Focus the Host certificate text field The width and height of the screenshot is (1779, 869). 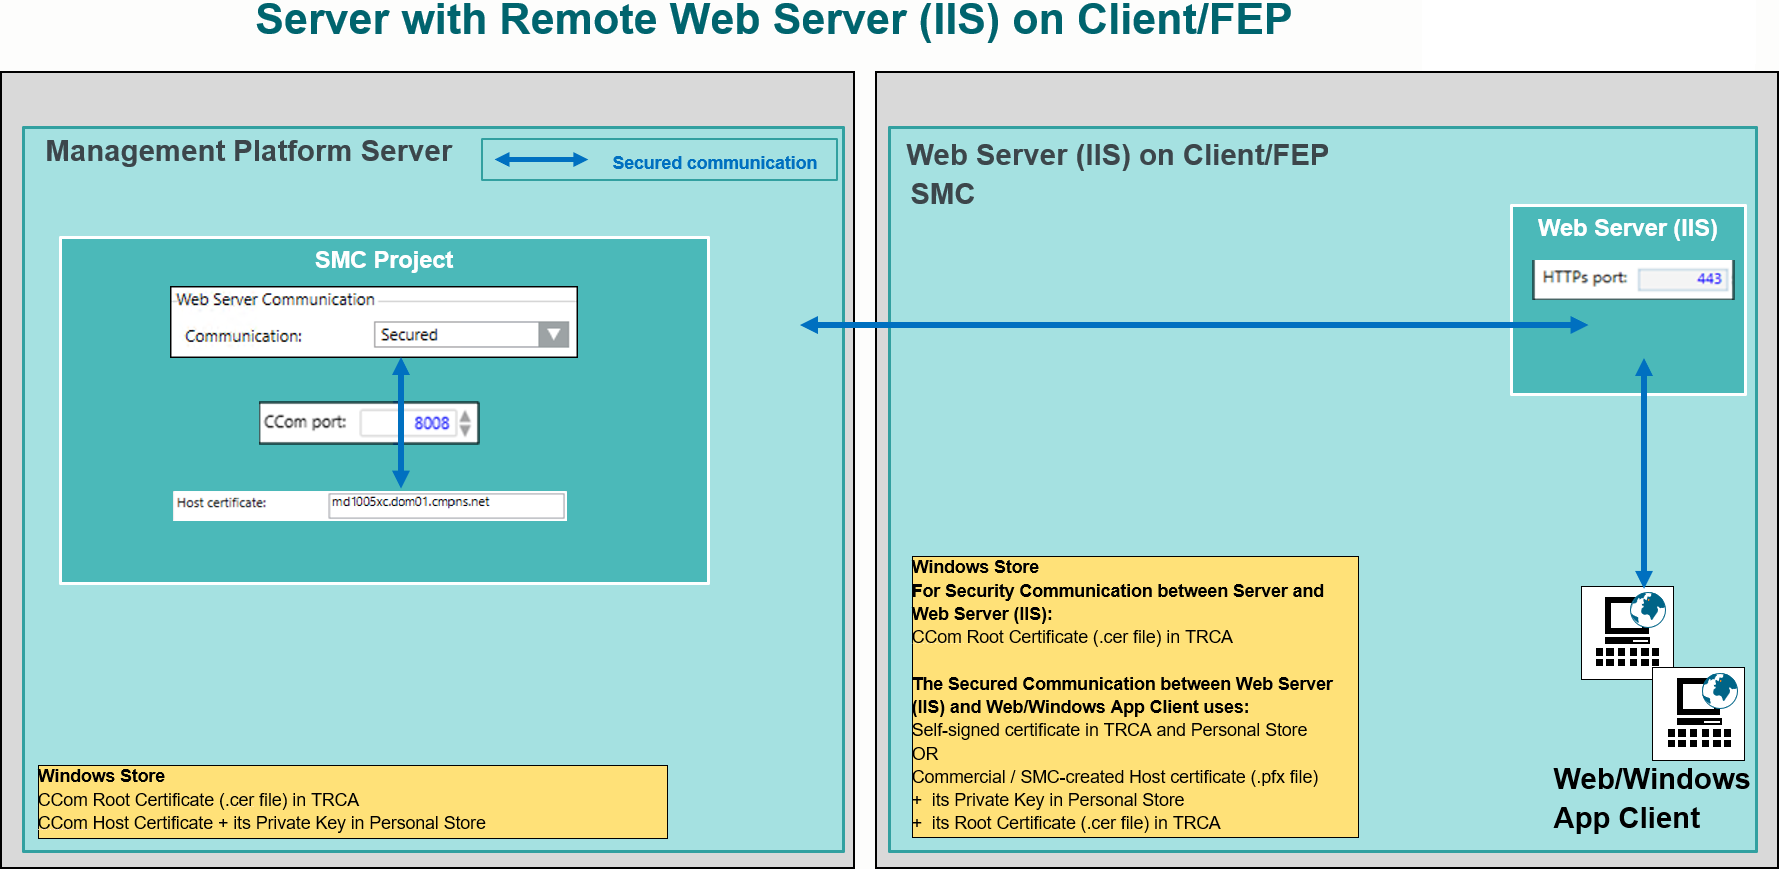[x=445, y=505]
